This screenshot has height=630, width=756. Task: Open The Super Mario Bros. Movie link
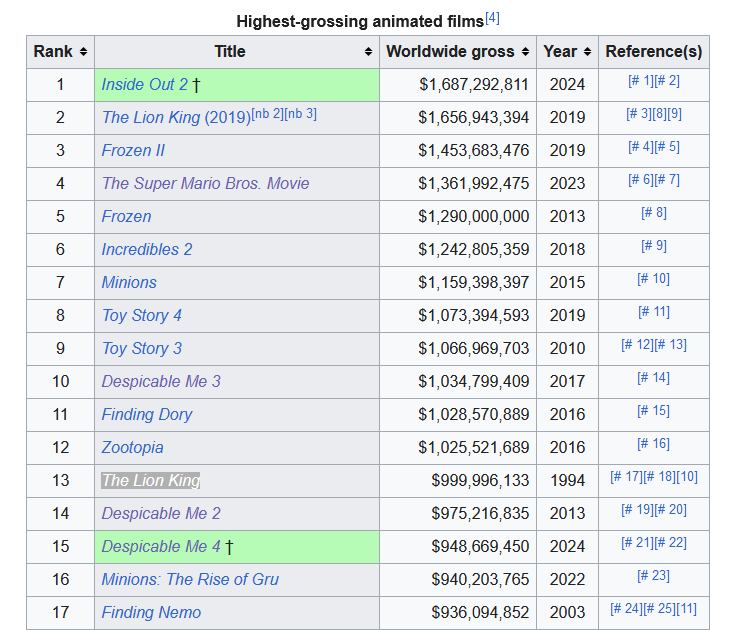pyautogui.click(x=205, y=184)
